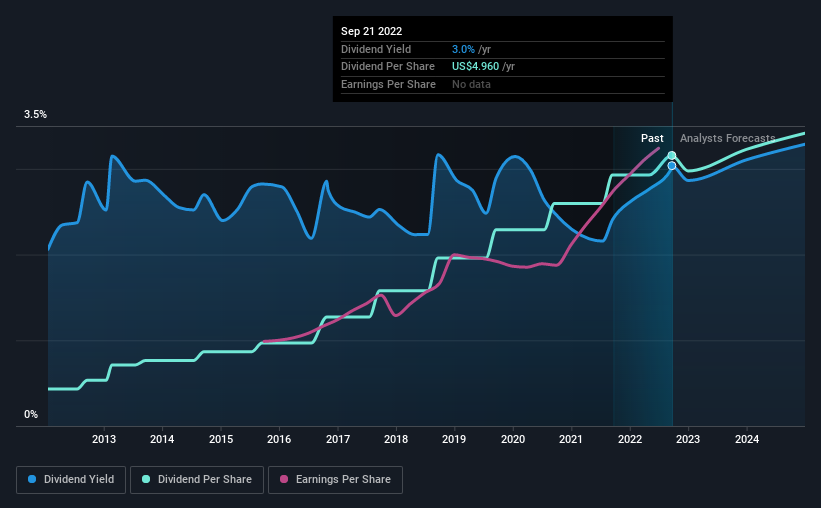Image resolution: width=821 pixels, height=508 pixels.
Task: Click the Analysts Forecasts label
Action: (x=727, y=138)
